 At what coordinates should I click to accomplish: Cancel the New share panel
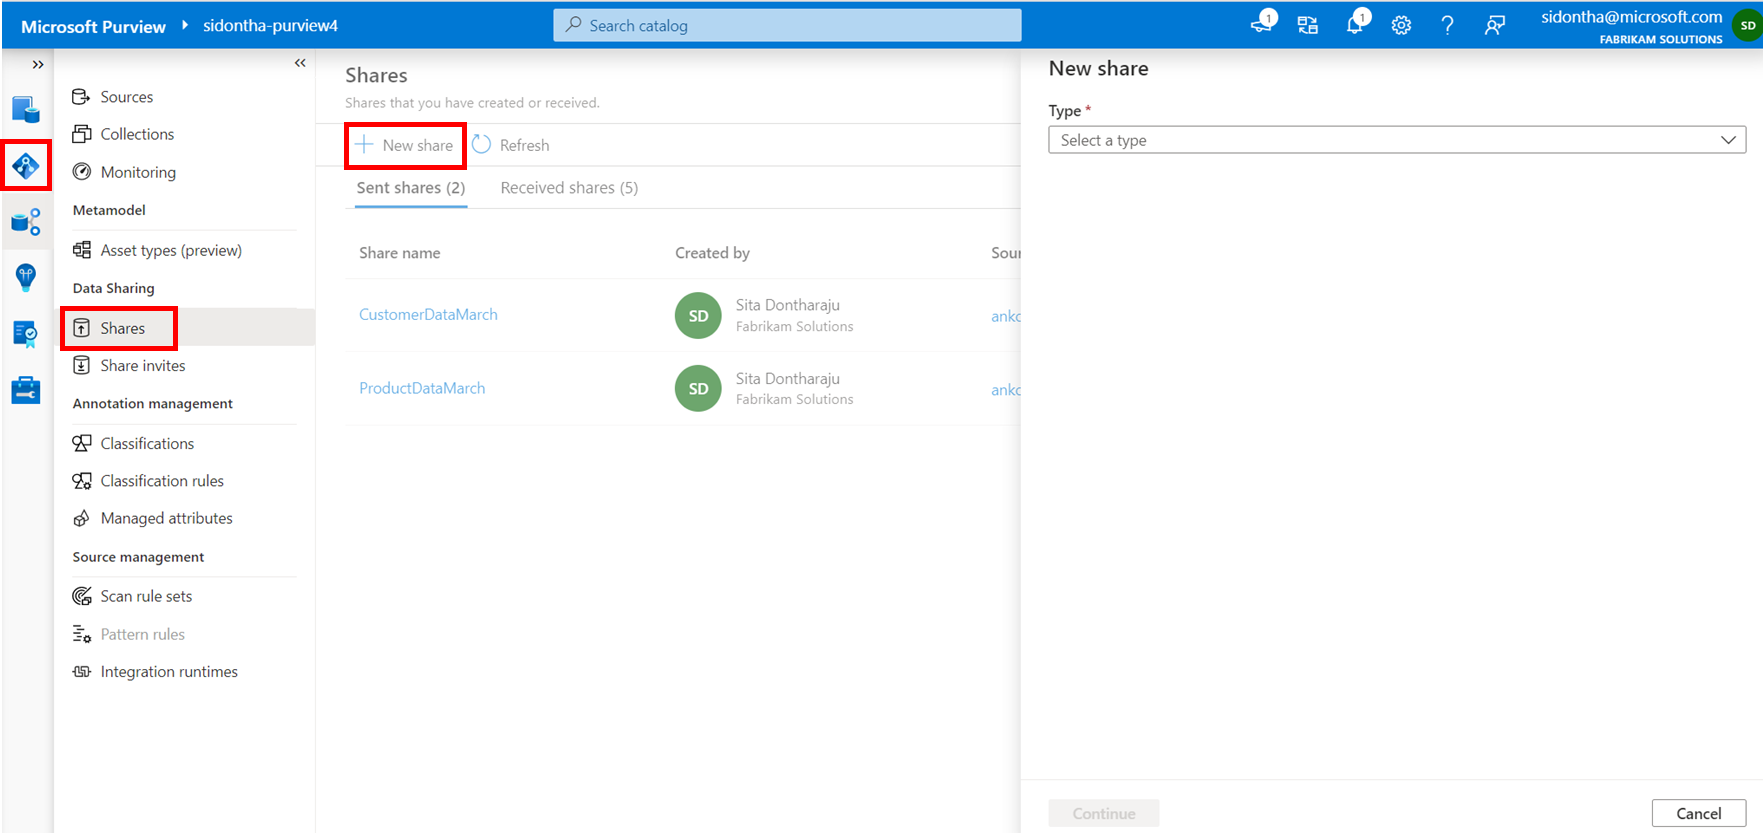[x=1698, y=813]
